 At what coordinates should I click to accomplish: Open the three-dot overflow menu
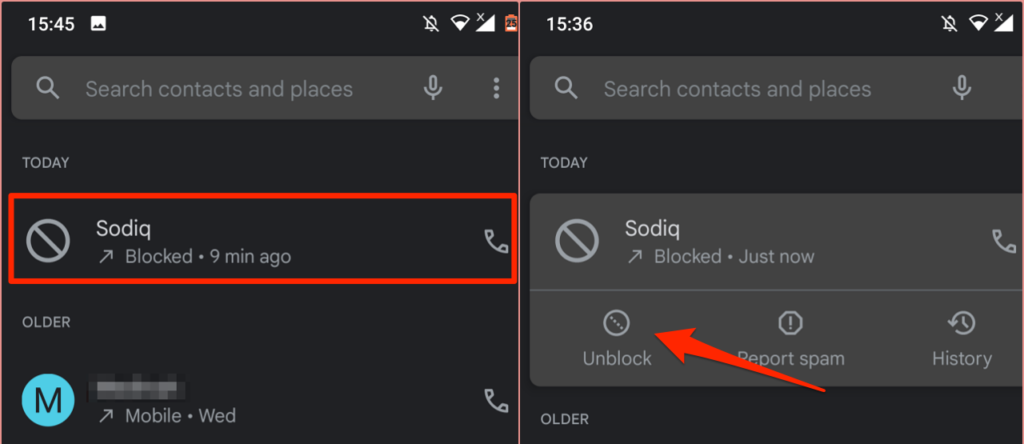tap(496, 88)
